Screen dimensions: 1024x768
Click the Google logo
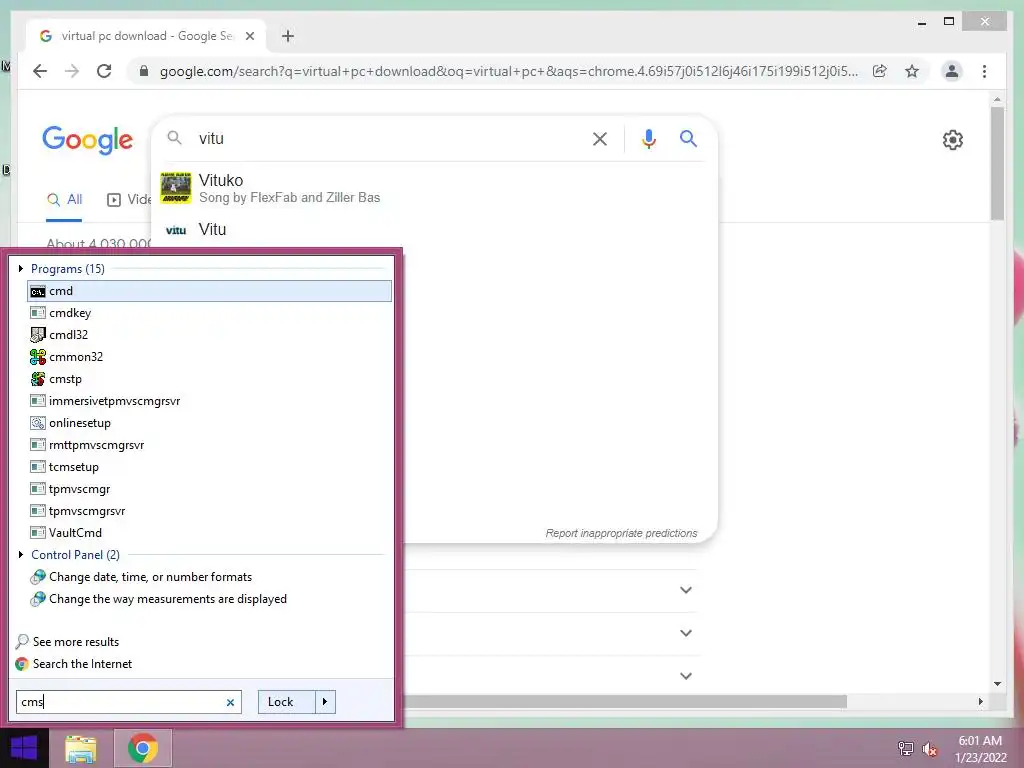(88, 139)
